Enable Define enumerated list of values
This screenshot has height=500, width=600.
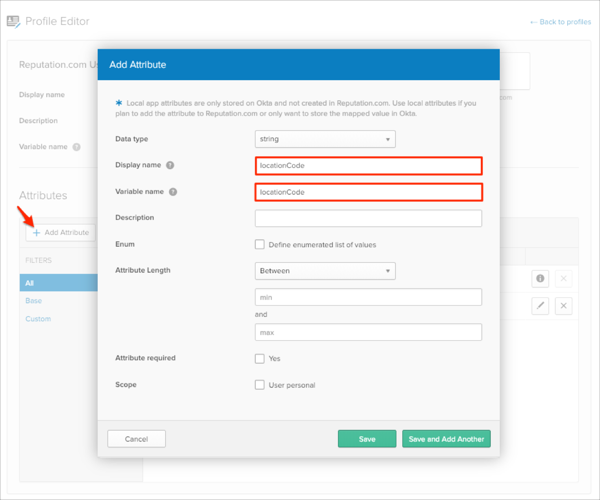(x=260, y=244)
